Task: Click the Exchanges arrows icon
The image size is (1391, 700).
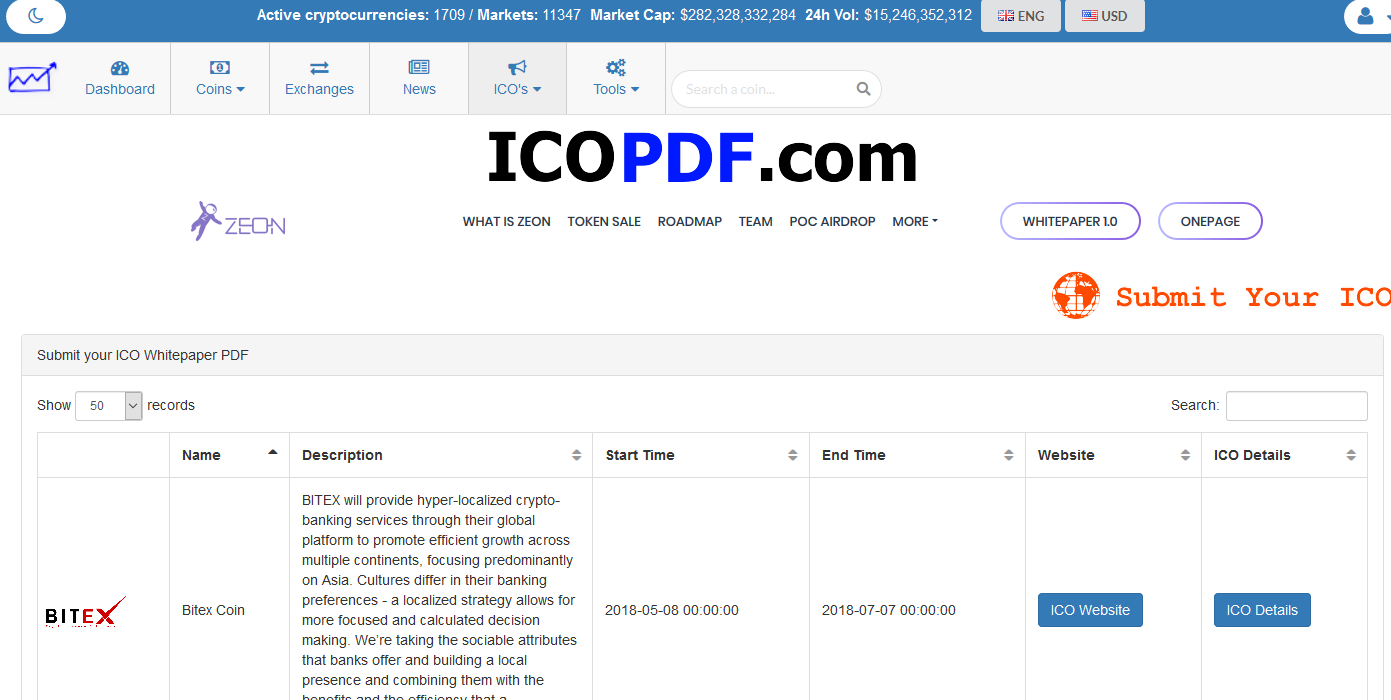Action: tap(319, 68)
